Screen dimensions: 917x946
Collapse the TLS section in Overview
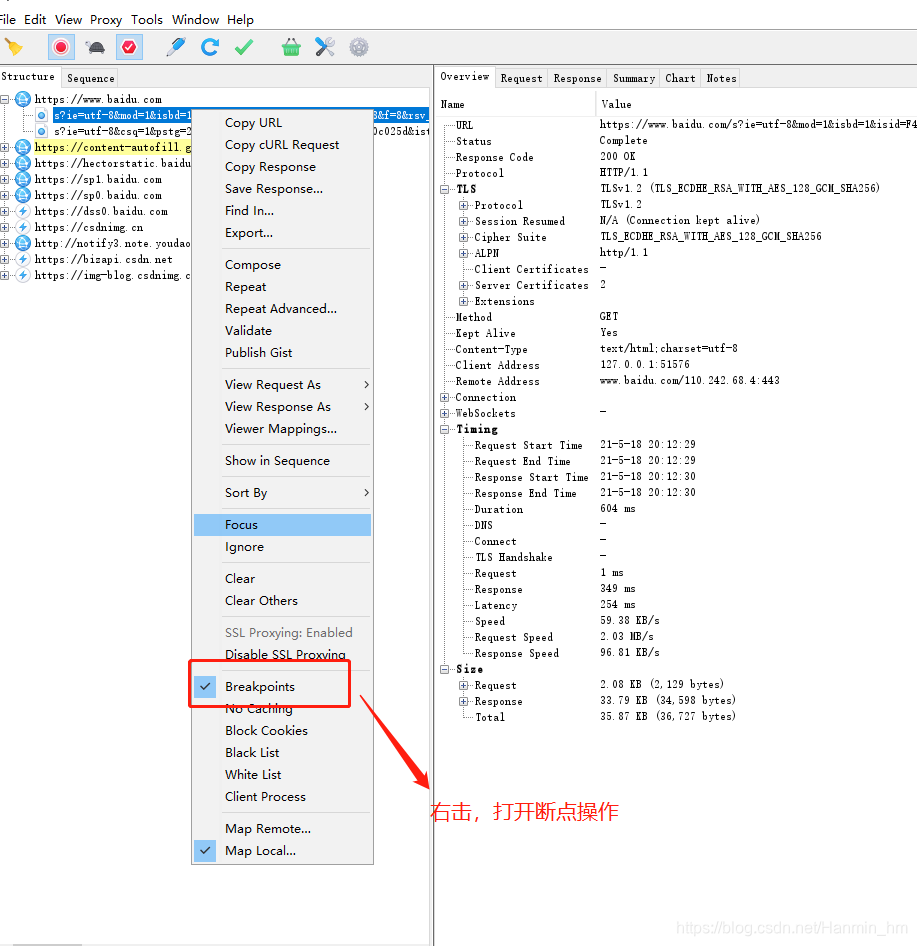pyautogui.click(x=445, y=189)
